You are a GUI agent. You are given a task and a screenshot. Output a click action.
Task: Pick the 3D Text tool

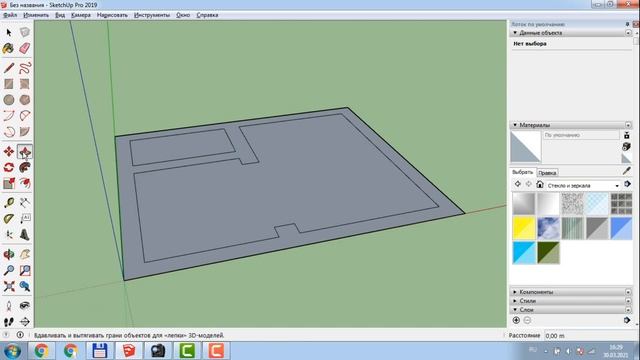pos(24,234)
